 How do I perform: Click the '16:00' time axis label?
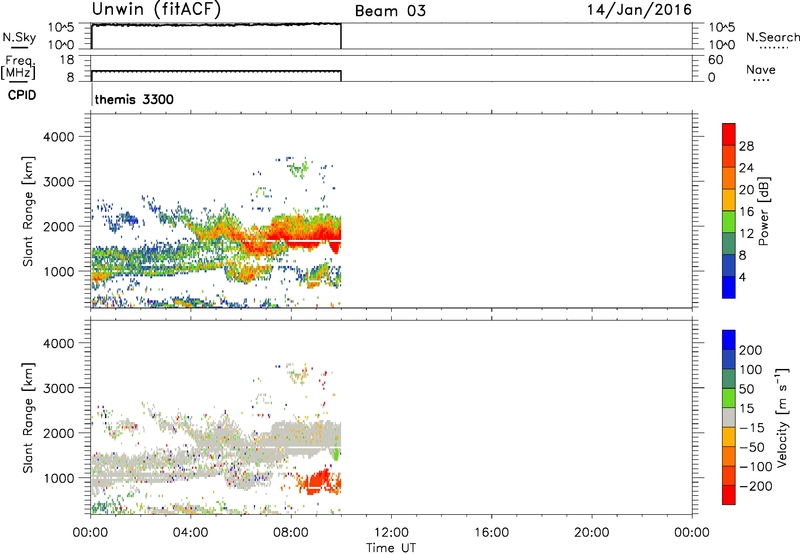[x=491, y=533]
